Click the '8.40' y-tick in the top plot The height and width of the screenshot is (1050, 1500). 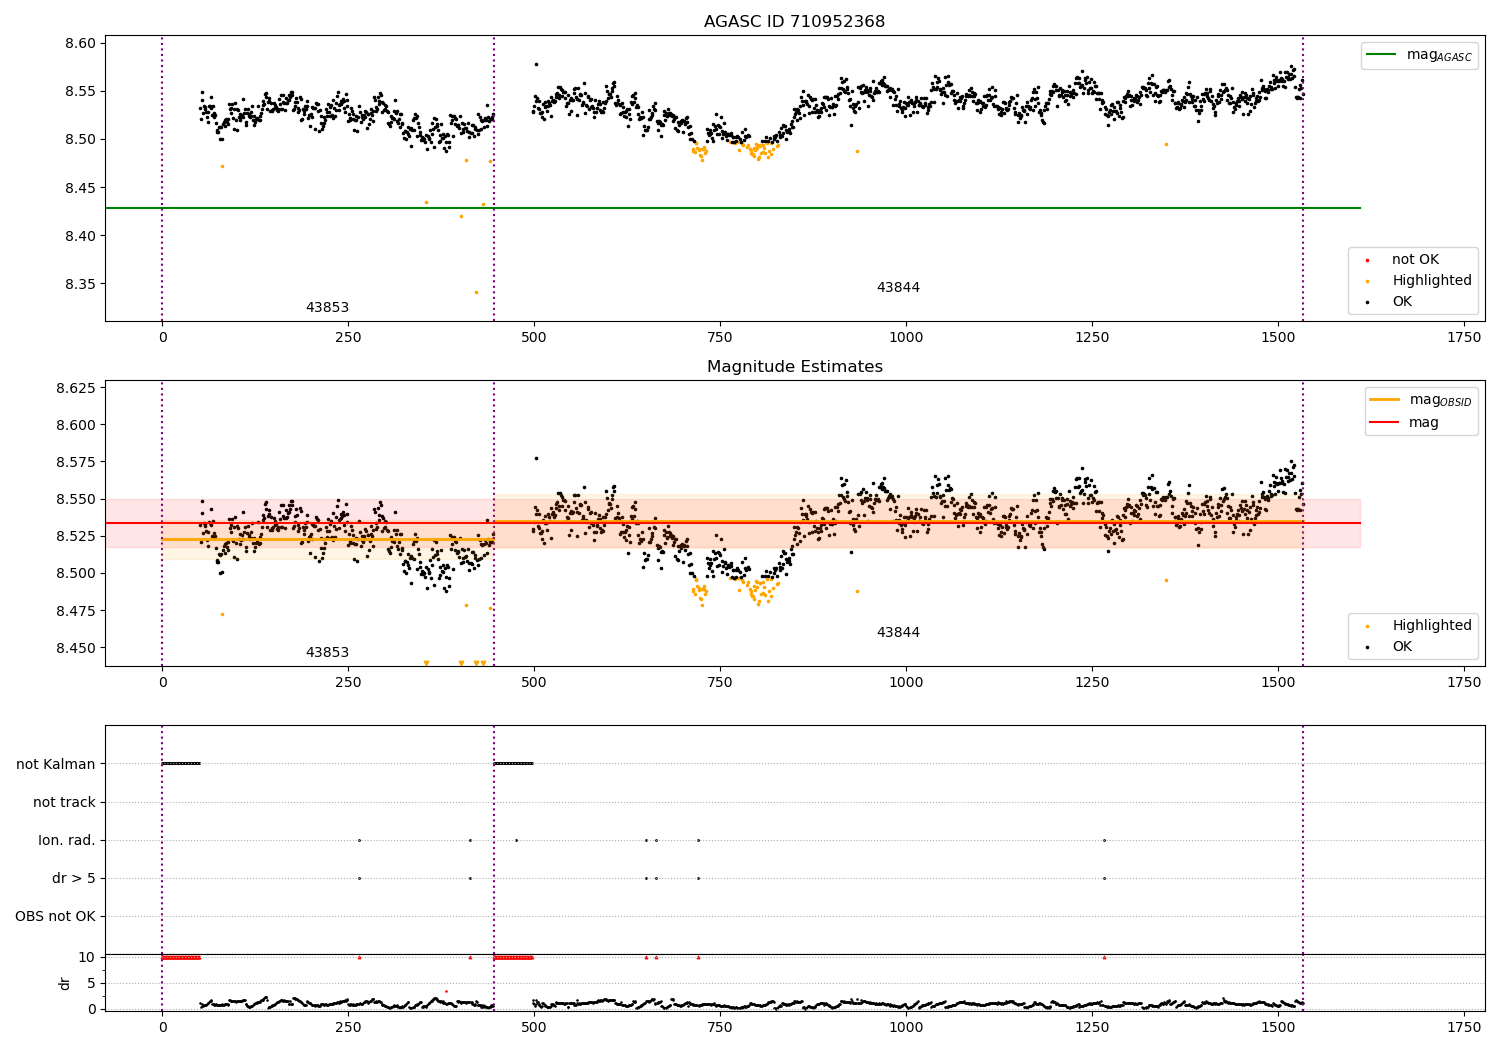(x=81, y=236)
